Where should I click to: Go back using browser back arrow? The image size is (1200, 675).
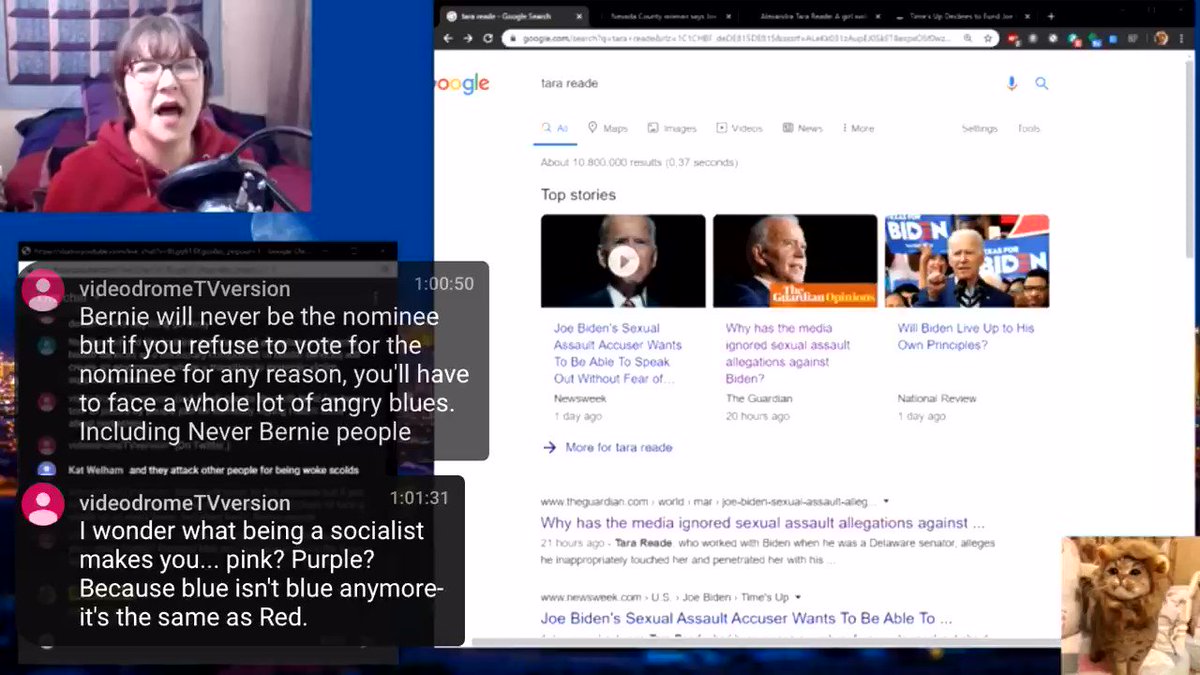(x=447, y=38)
